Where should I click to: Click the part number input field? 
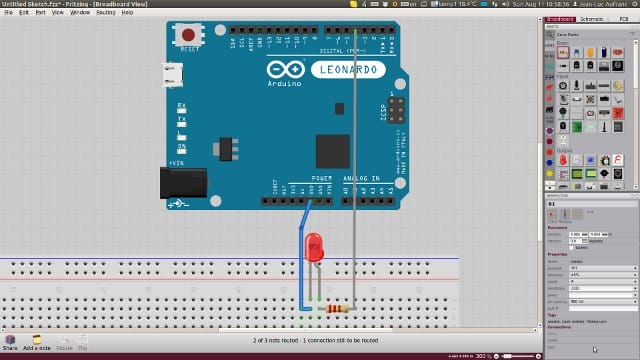coord(603,309)
